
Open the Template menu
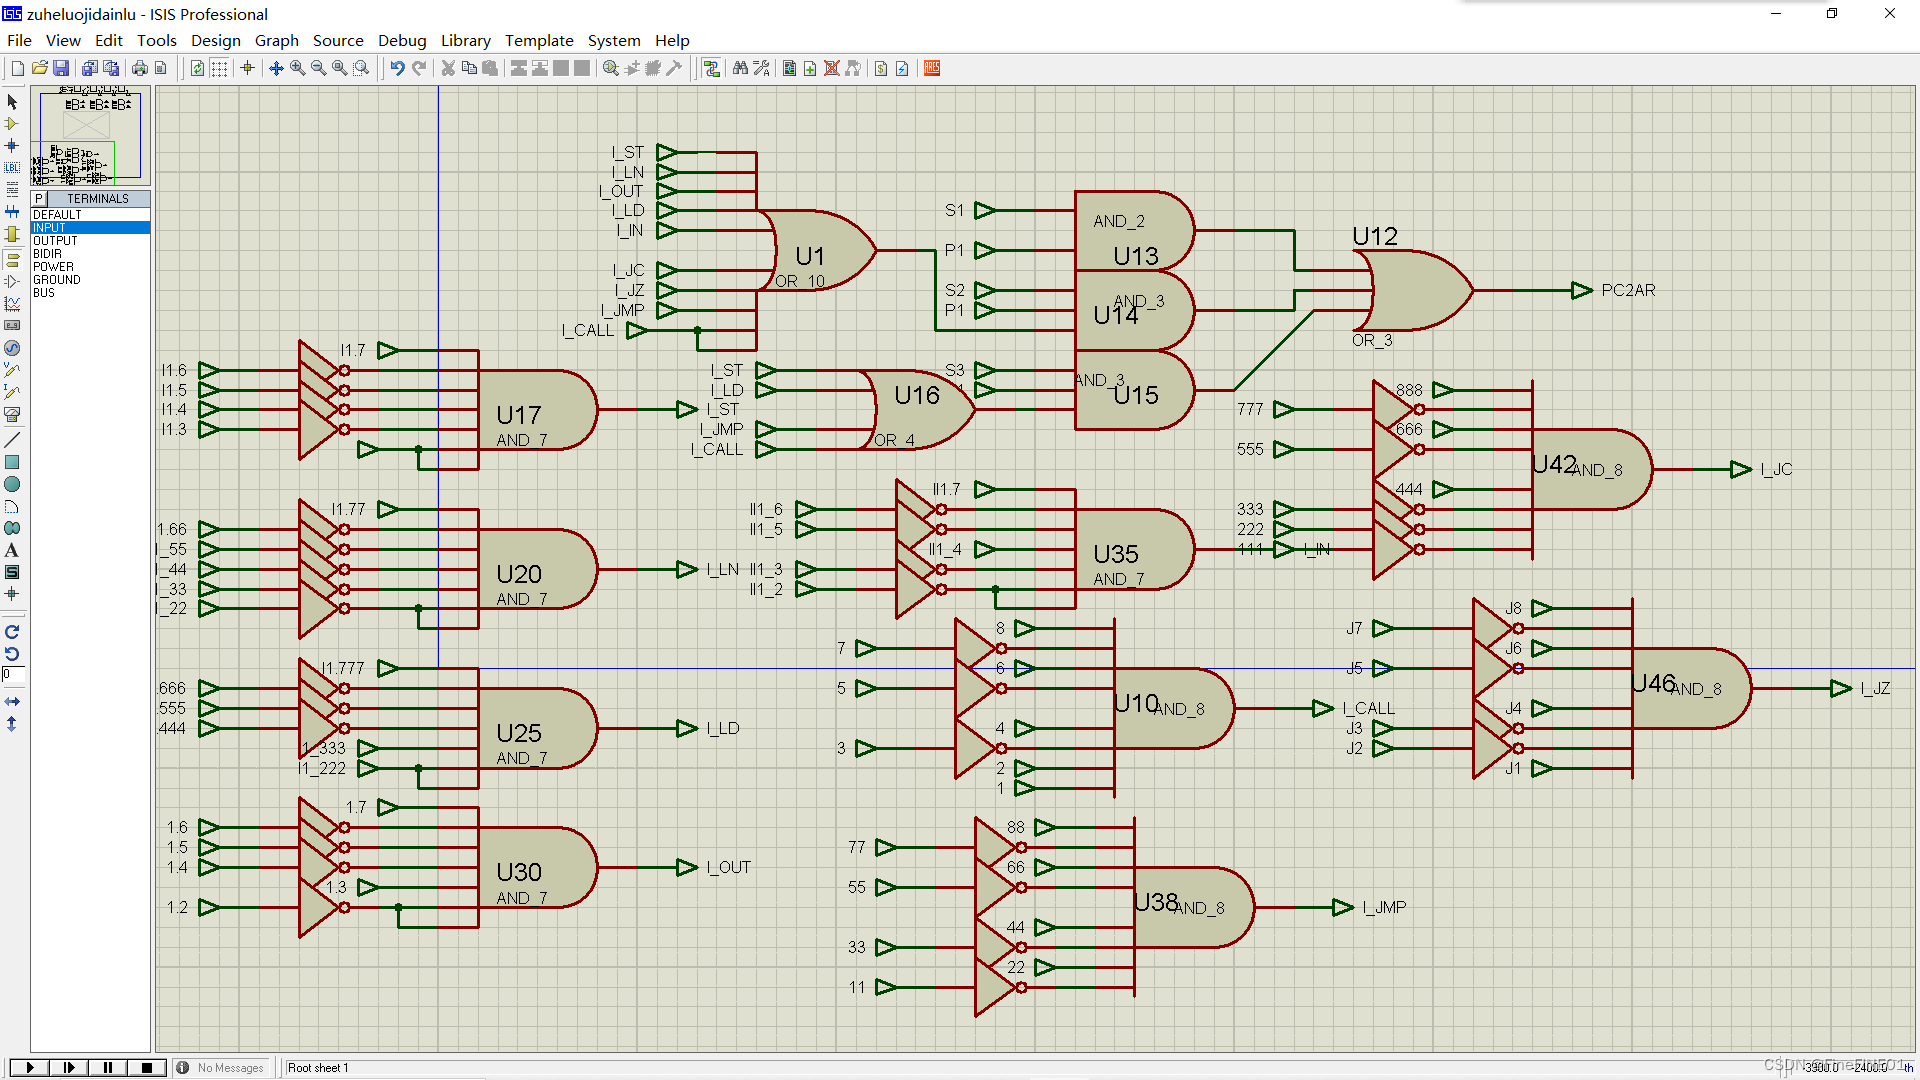538,40
